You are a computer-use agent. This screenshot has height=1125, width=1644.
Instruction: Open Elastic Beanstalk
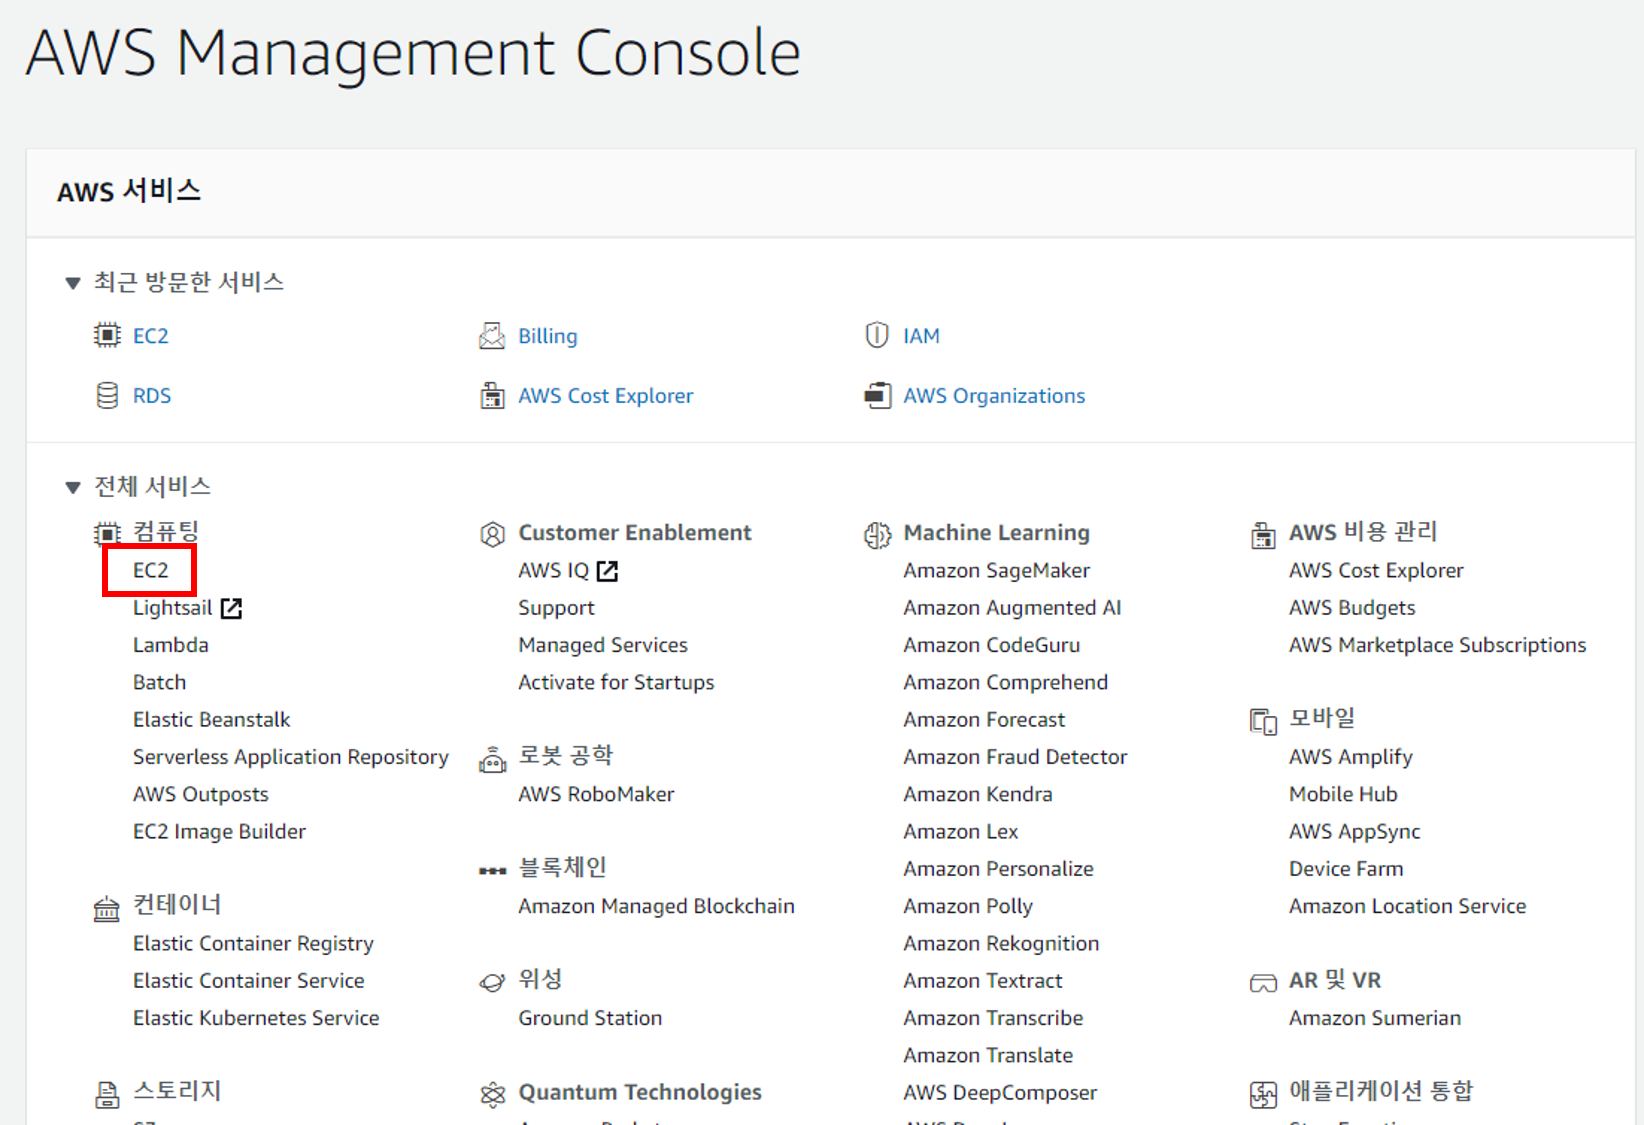(212, 720)
